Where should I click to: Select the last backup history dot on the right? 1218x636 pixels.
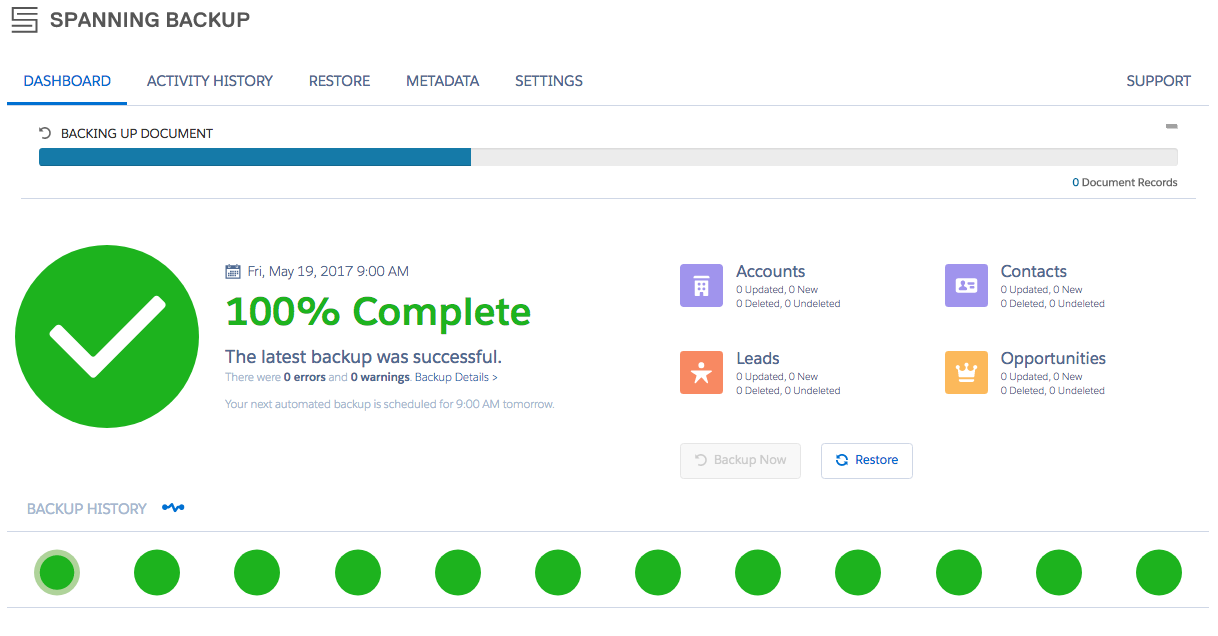tap(1159, 573)
